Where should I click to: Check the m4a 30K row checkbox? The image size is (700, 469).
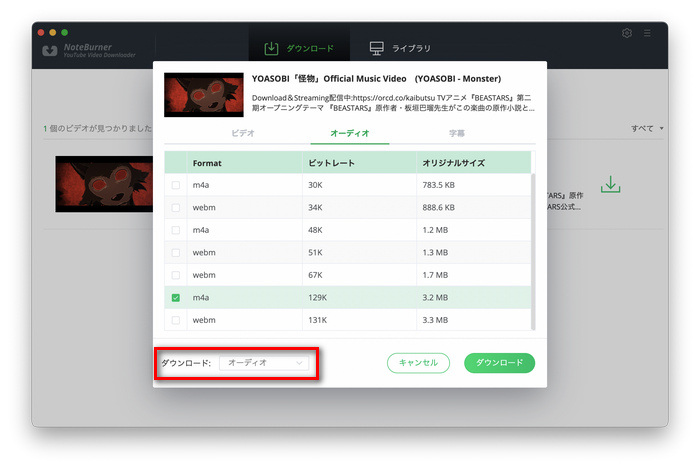tap(176, 185)
